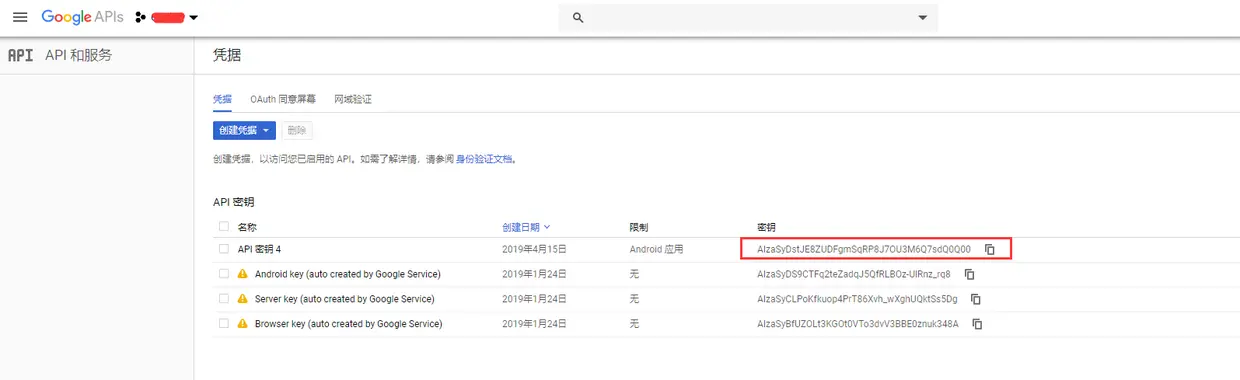The width and height of the screenshot is (1240, 380).
Task: Open Browser key (auto created by Google Service)
Action: coord(348,324)
